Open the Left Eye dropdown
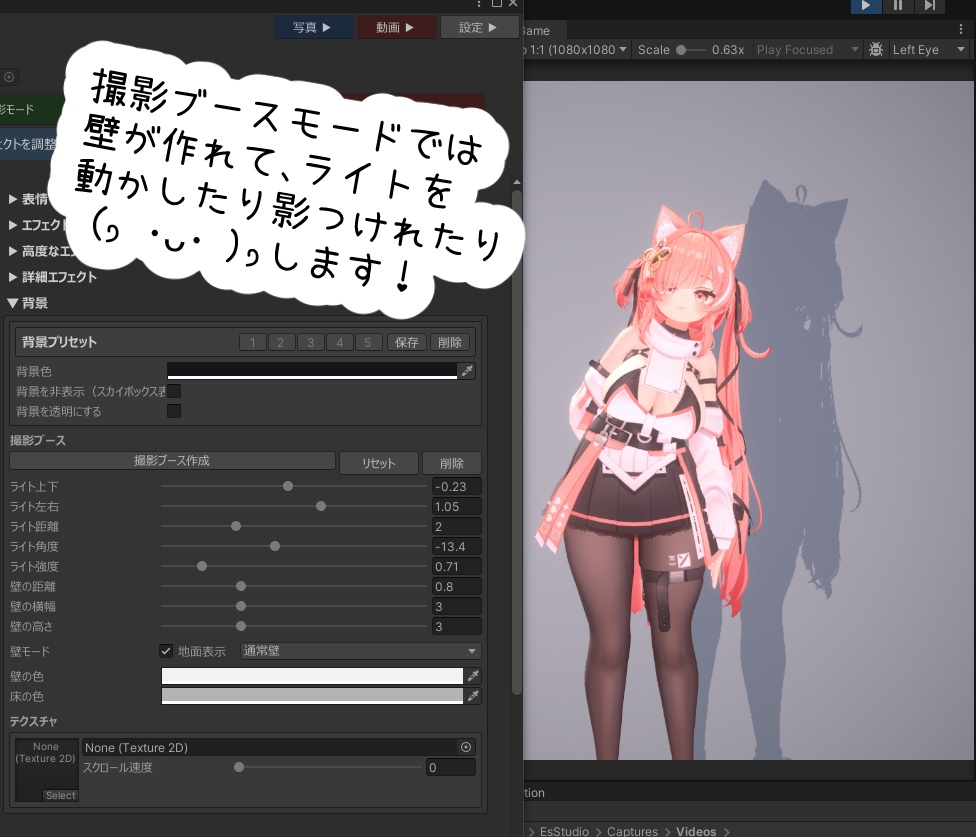 click(x=927, y=49)
